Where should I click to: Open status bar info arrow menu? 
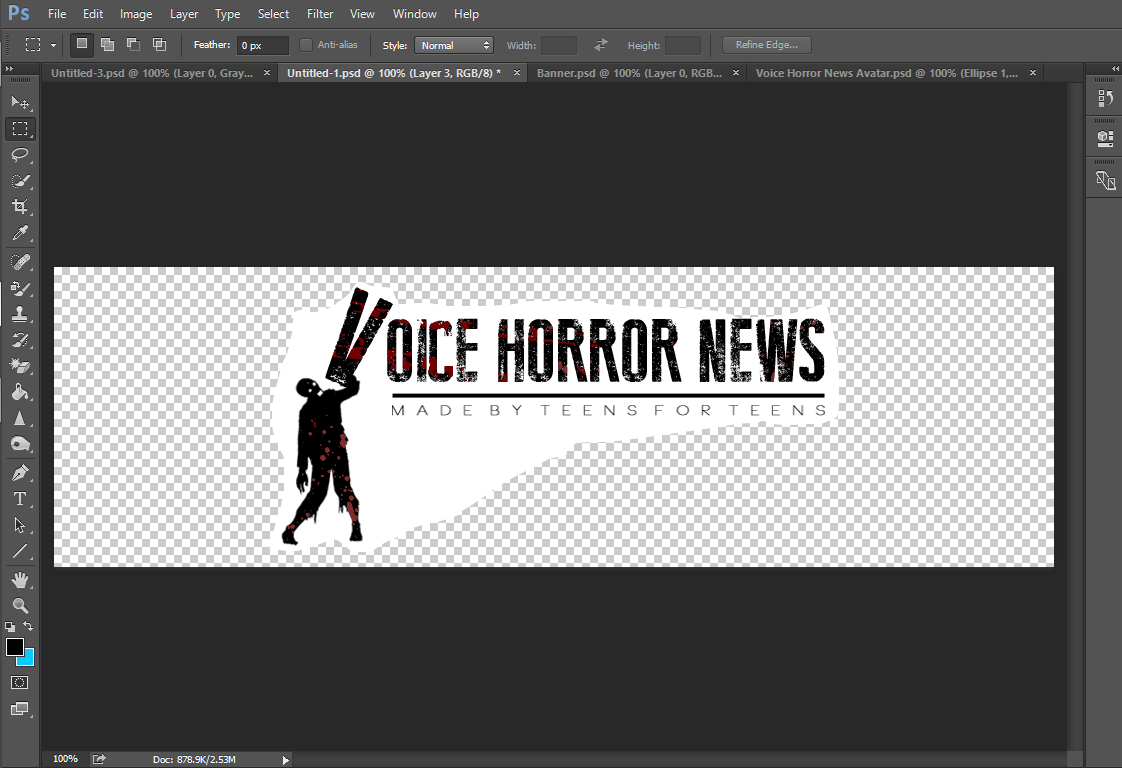(x=286, y=760)
